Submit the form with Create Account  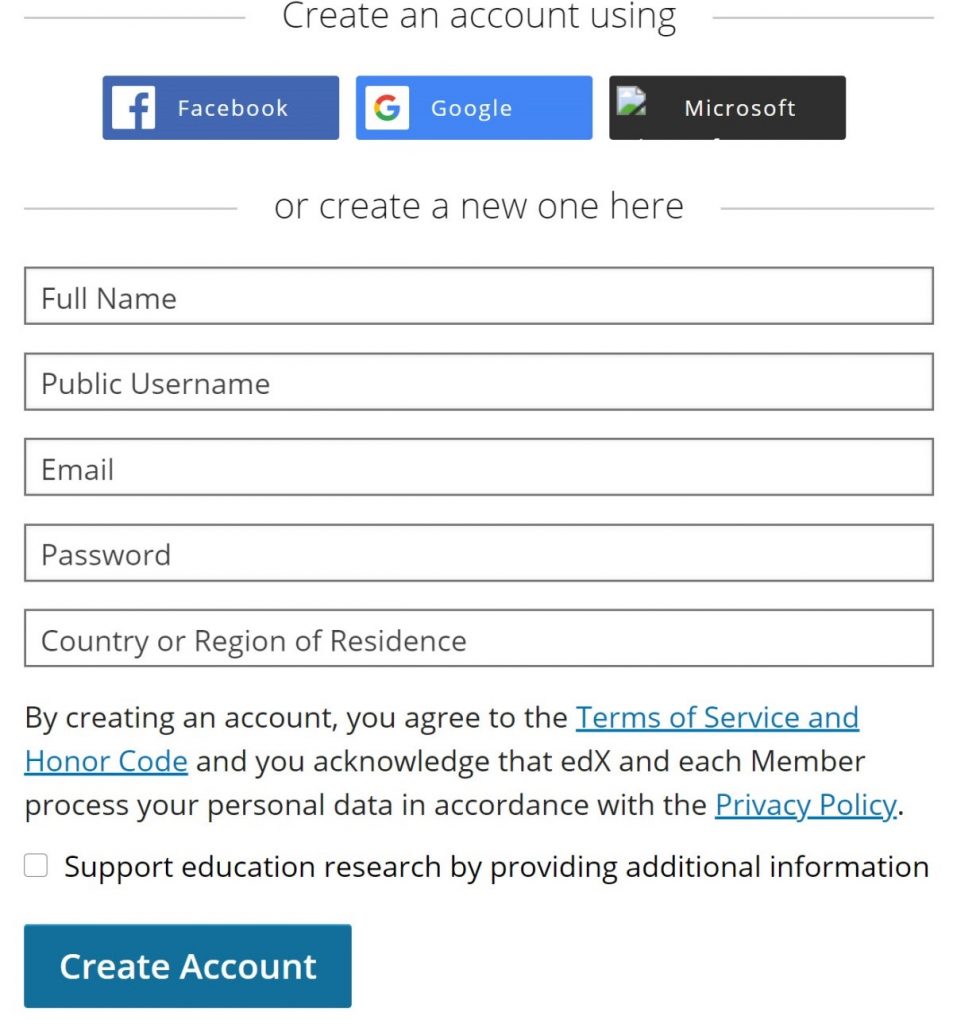[x=187, y=966]
